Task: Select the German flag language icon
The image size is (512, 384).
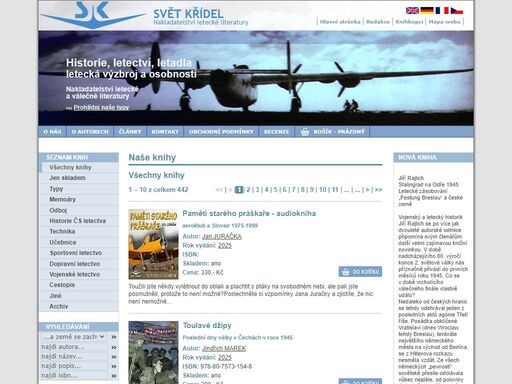Action: (x=427, y=11)
